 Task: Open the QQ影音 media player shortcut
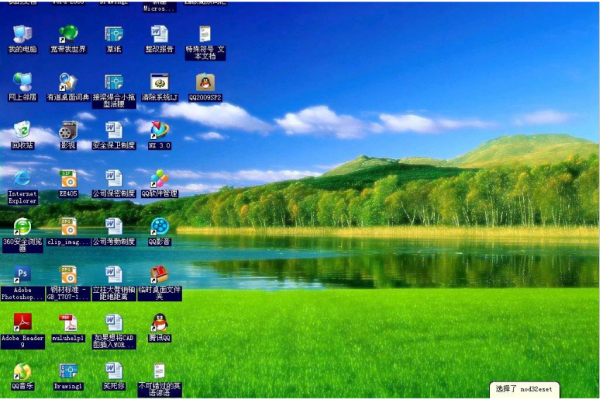159,227
